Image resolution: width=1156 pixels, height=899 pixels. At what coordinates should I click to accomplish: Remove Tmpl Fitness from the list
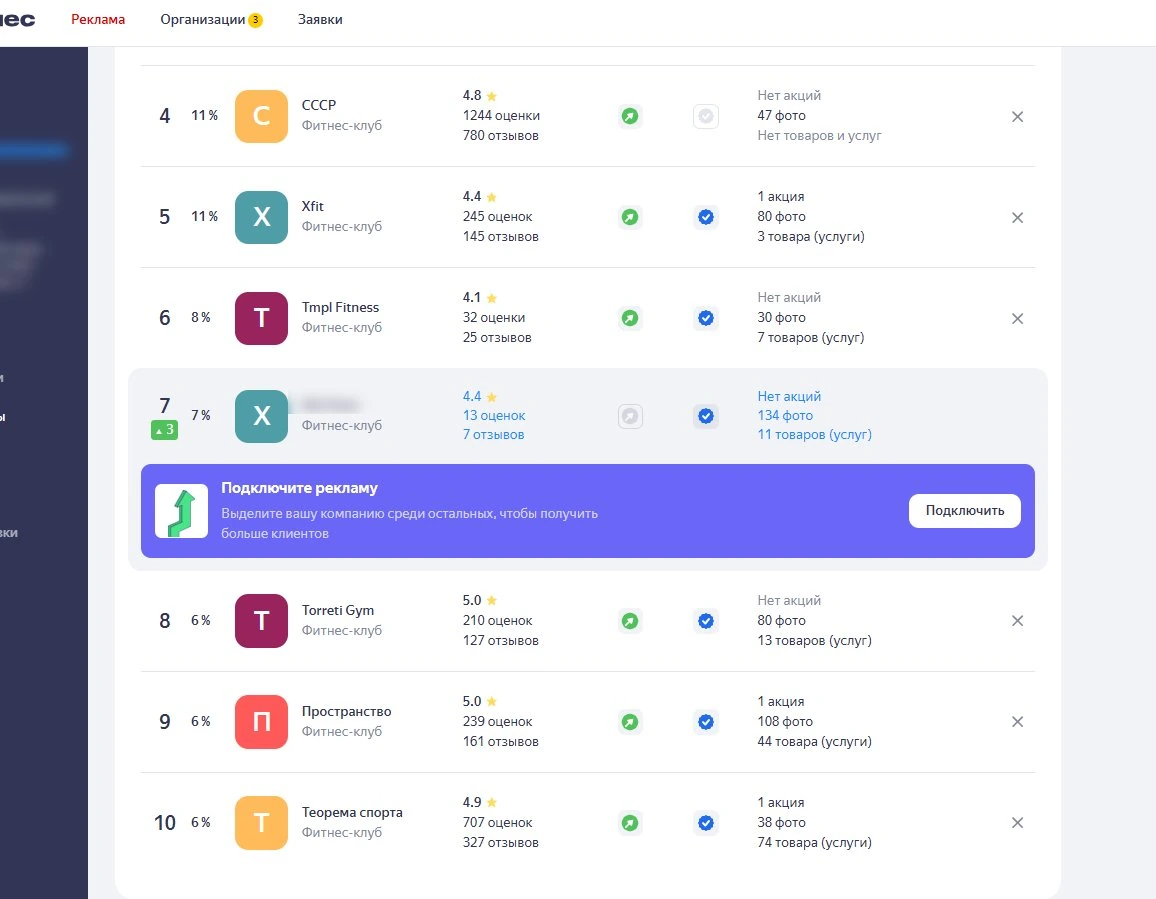pos(1017,319)
